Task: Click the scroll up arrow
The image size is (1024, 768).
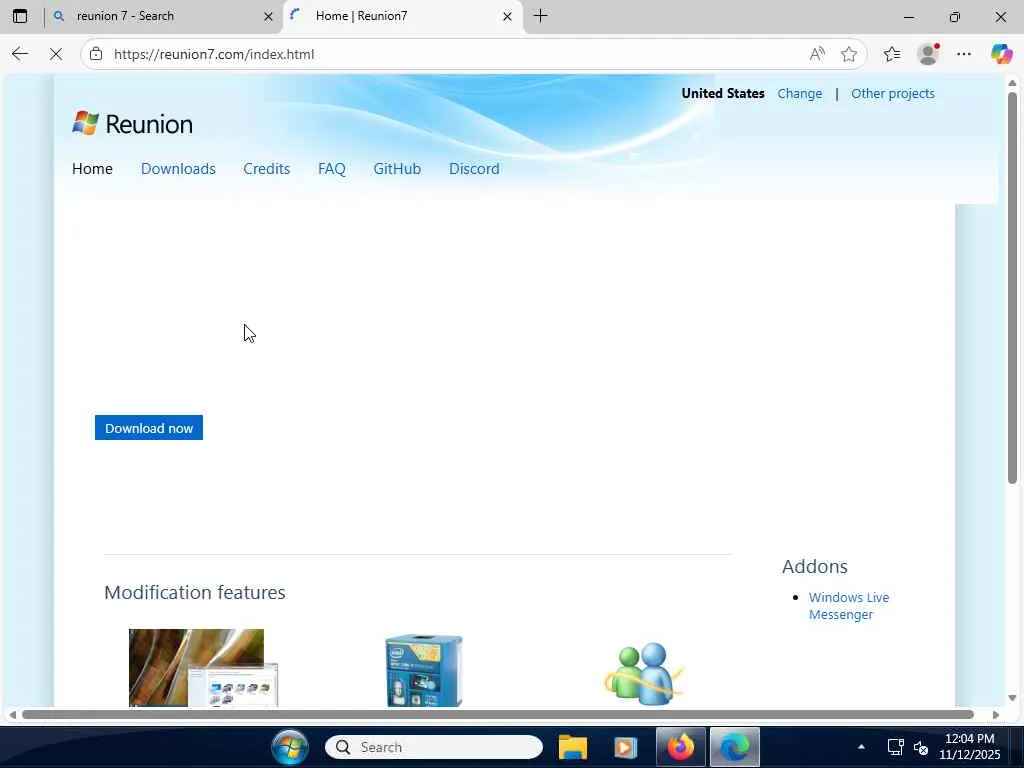Action: pyautogui.click(x=1012, y=83)
